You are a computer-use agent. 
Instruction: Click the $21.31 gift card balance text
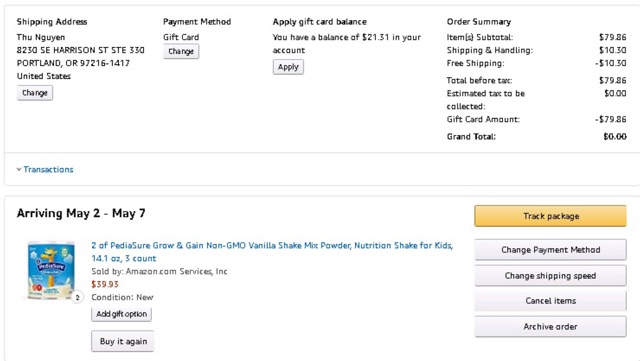click(x=376, y=37)
